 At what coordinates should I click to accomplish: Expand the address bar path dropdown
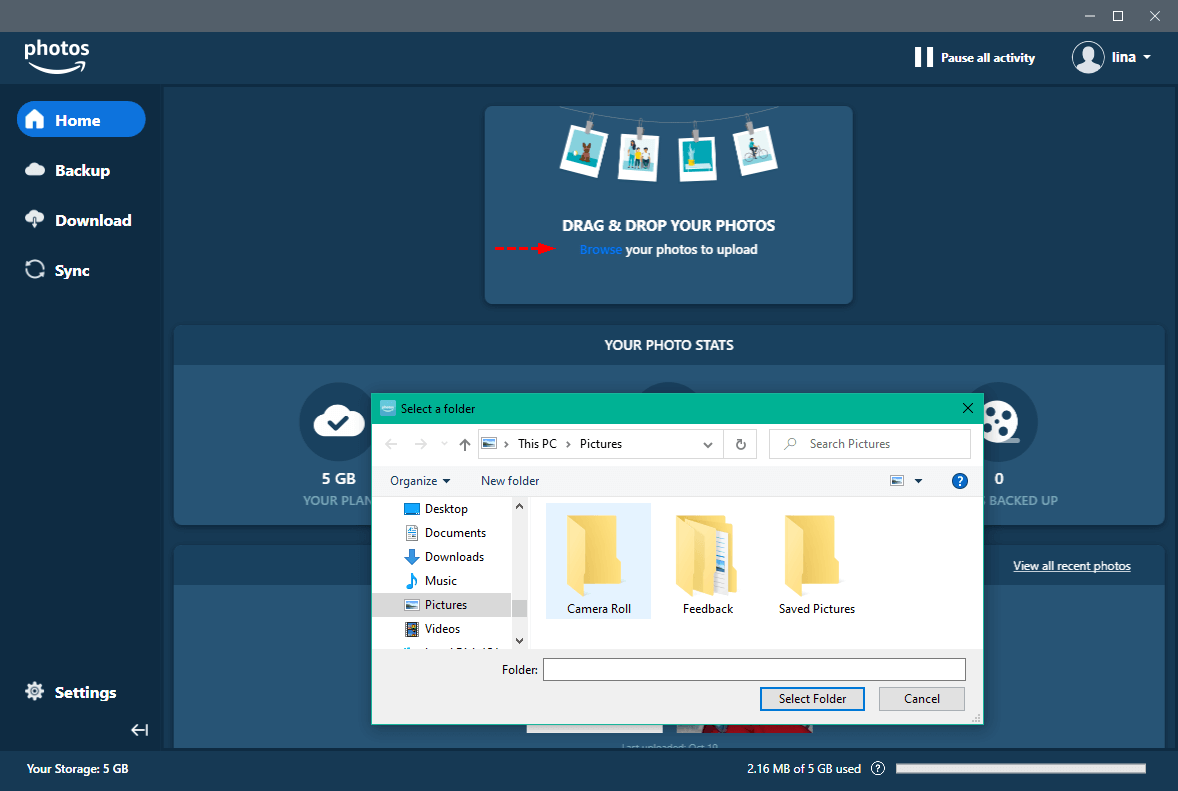coord(708,444)
